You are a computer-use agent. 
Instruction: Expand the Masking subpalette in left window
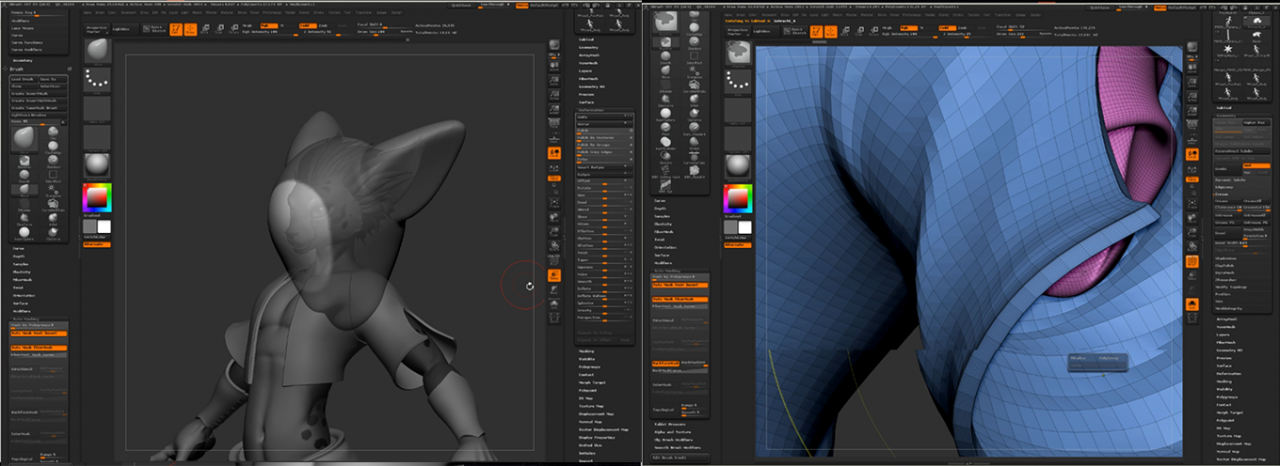pyautogui.click(x=587, y=351)
